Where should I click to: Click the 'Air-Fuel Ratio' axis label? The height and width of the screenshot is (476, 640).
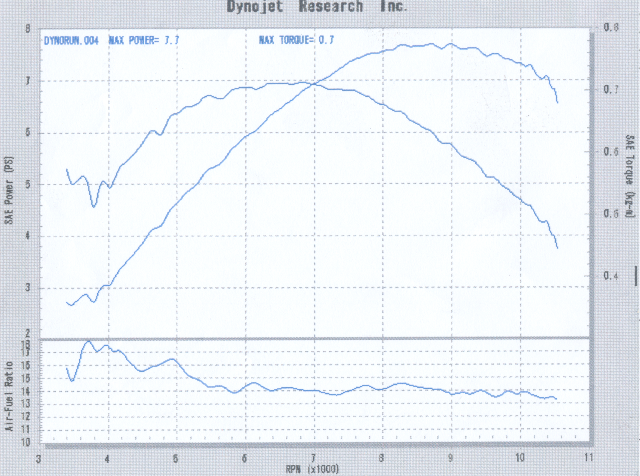pyautogui.click(x=9, y=396)
